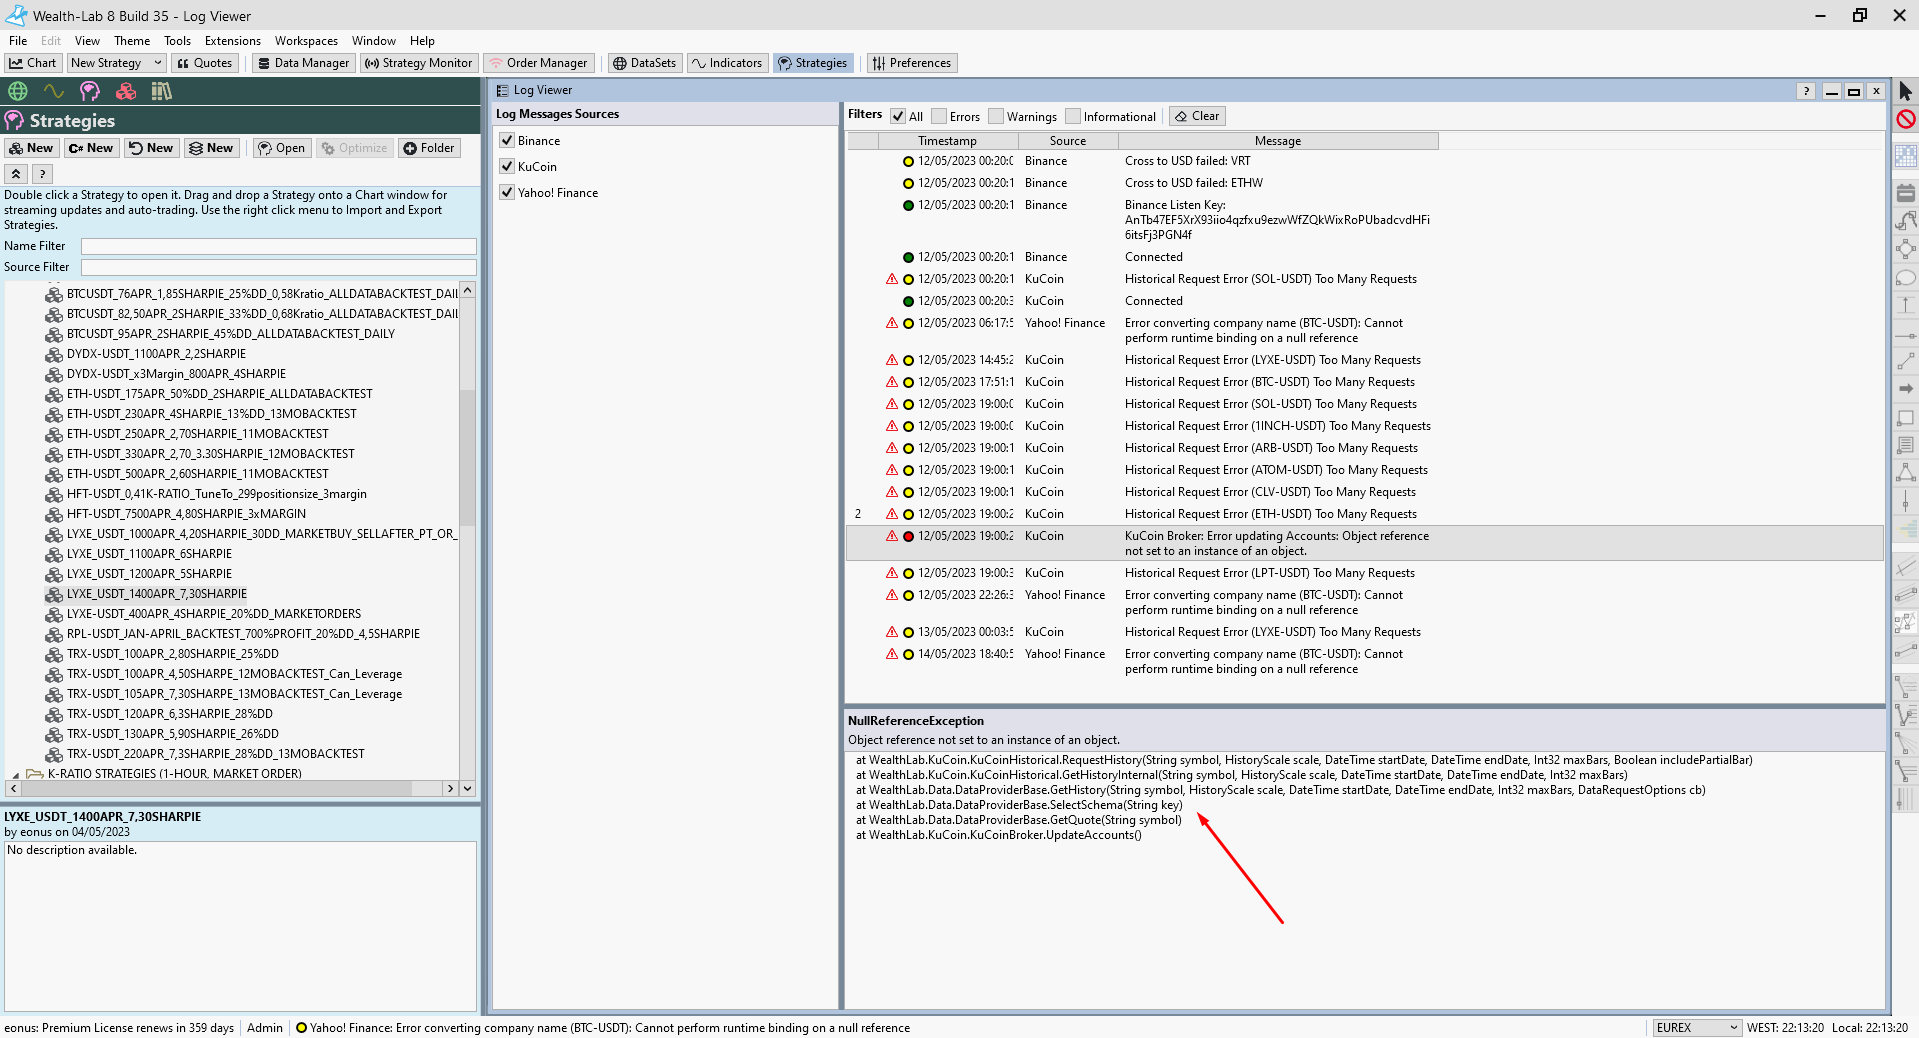The height and width of the screenshot is (1038, 1919).
Task: Open the Workspaces menu
Action: (306, 41)
